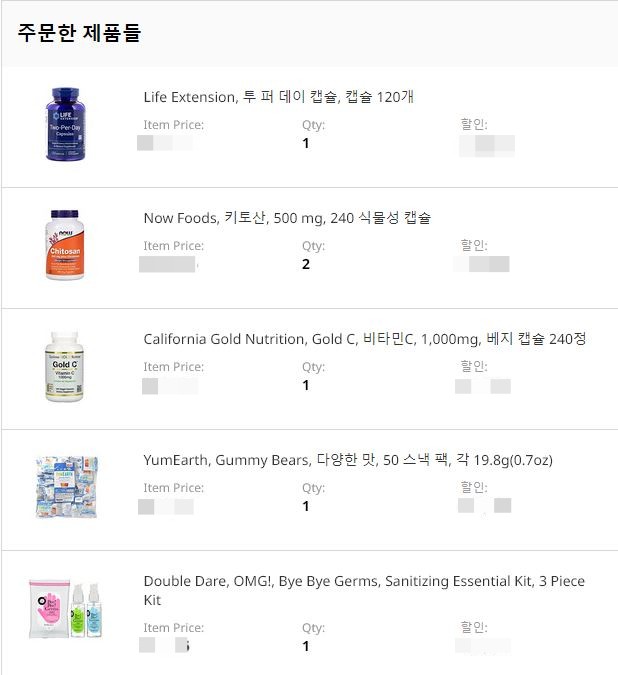Click the 할인 label for Gold C
This screenshot has width=618, height=675.
tap(474, 366)
